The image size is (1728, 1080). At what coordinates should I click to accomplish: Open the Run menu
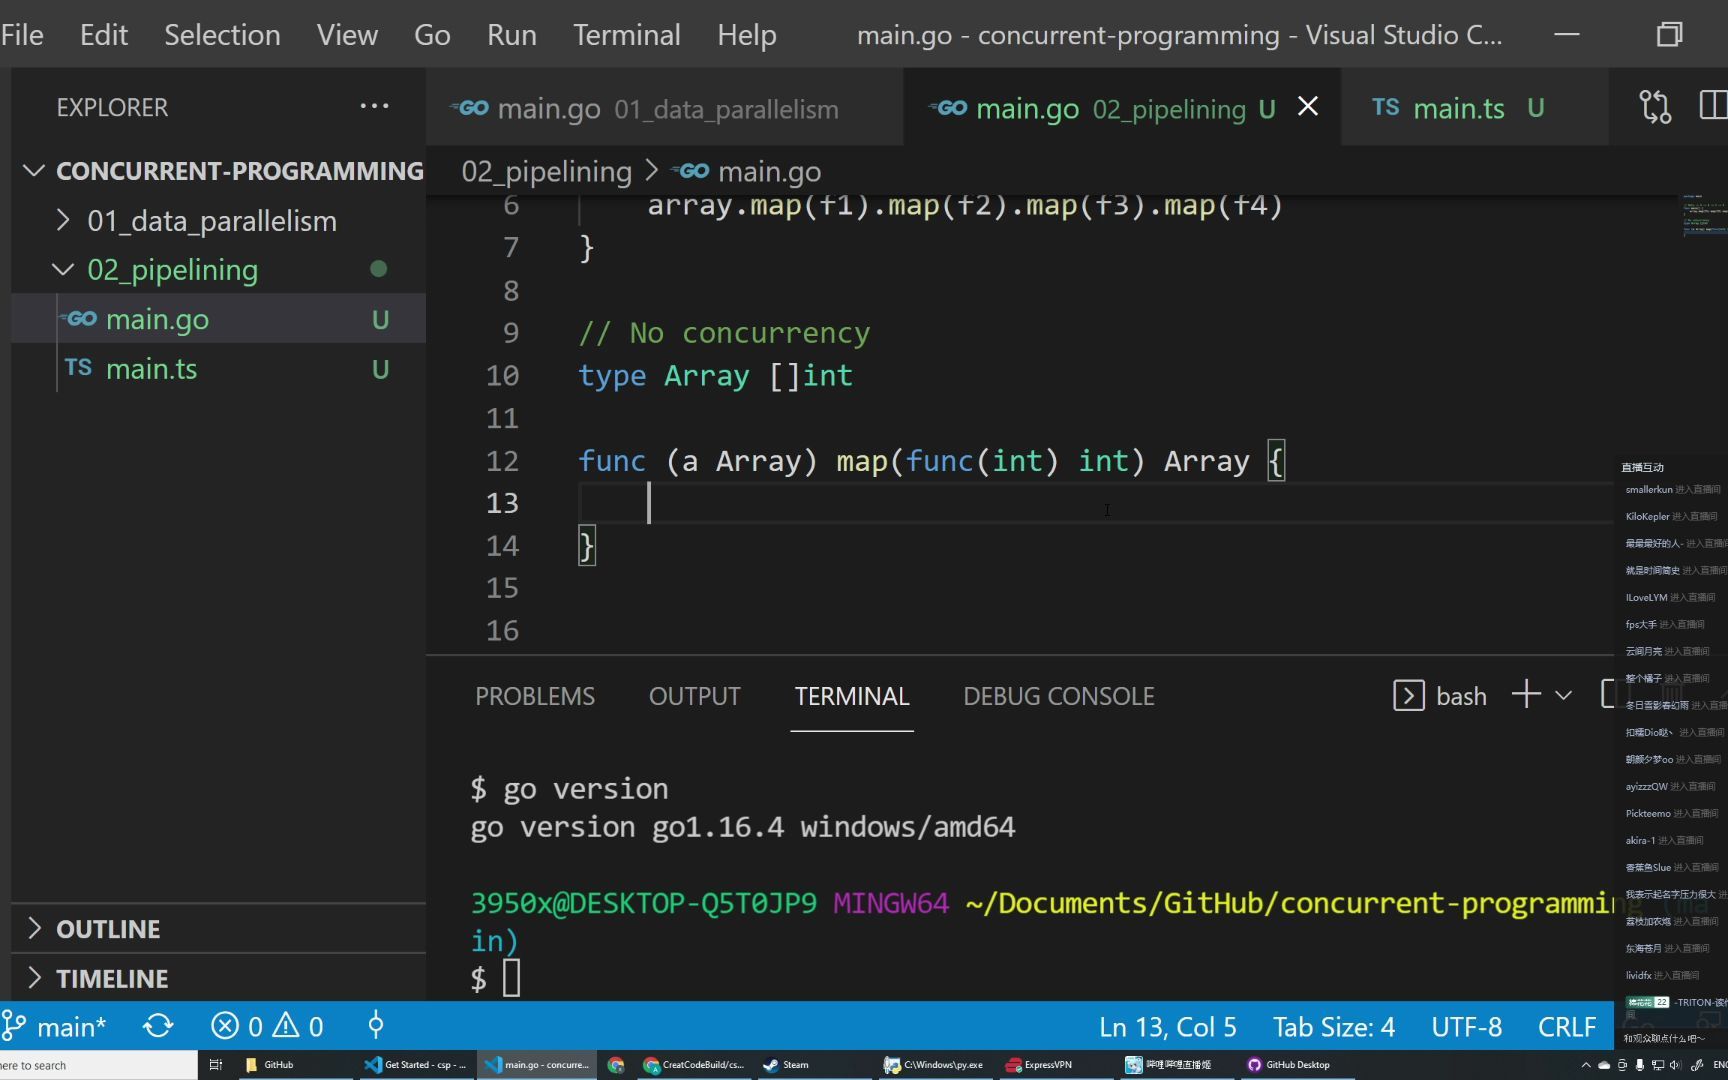(512, 35)
